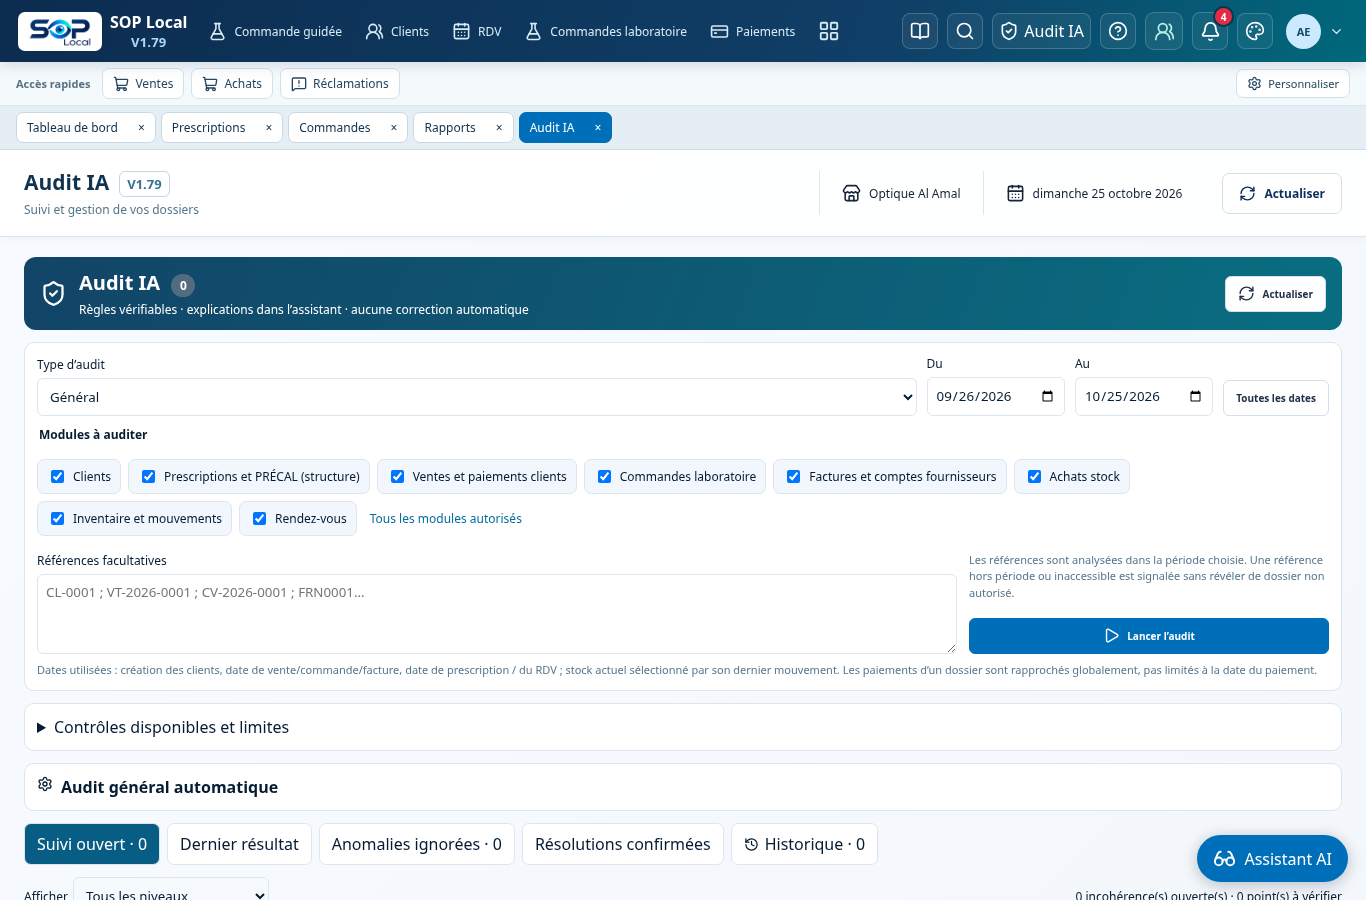1366x900 pixels.
Task: Uncheck the Rendez-vous checkbox
Action: tap(260, 519)
